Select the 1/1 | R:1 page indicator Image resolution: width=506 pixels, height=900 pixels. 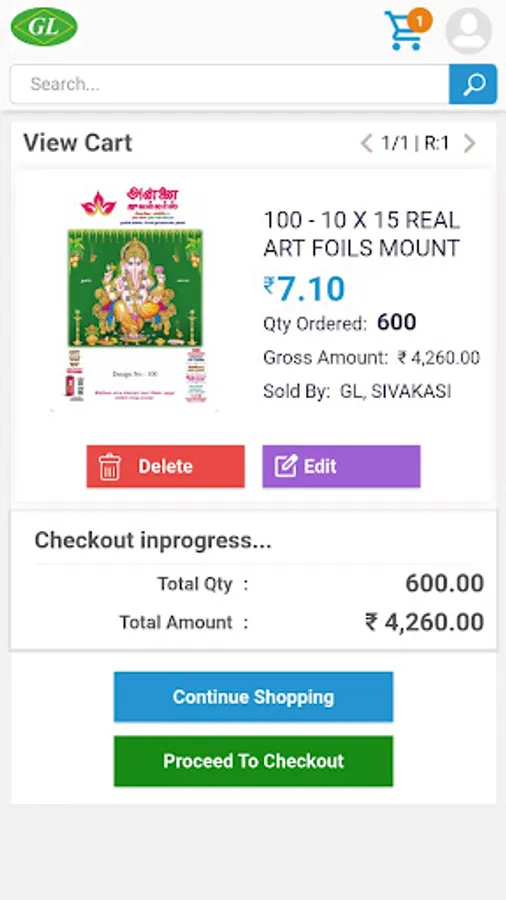point(415,143)
